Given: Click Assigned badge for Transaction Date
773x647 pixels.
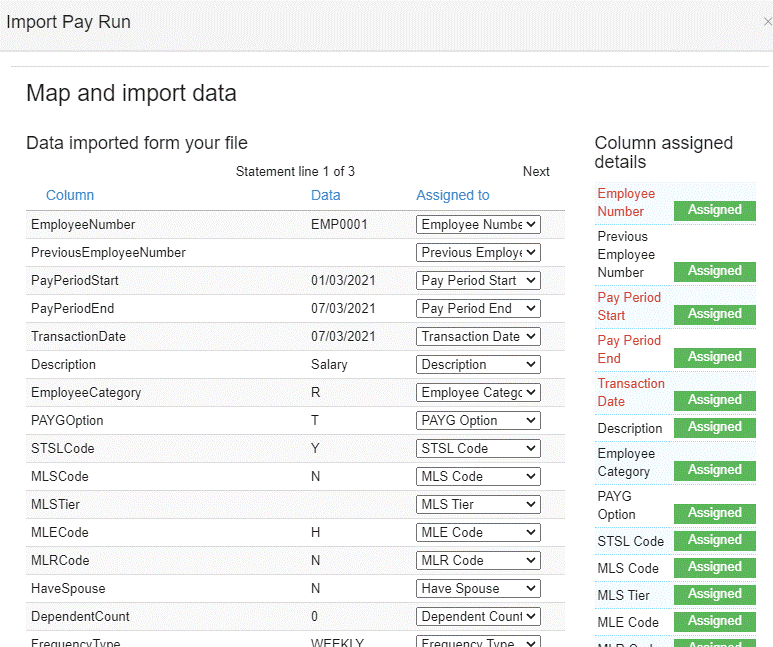Looking at the screenshot, I should [x=714, y=400].
